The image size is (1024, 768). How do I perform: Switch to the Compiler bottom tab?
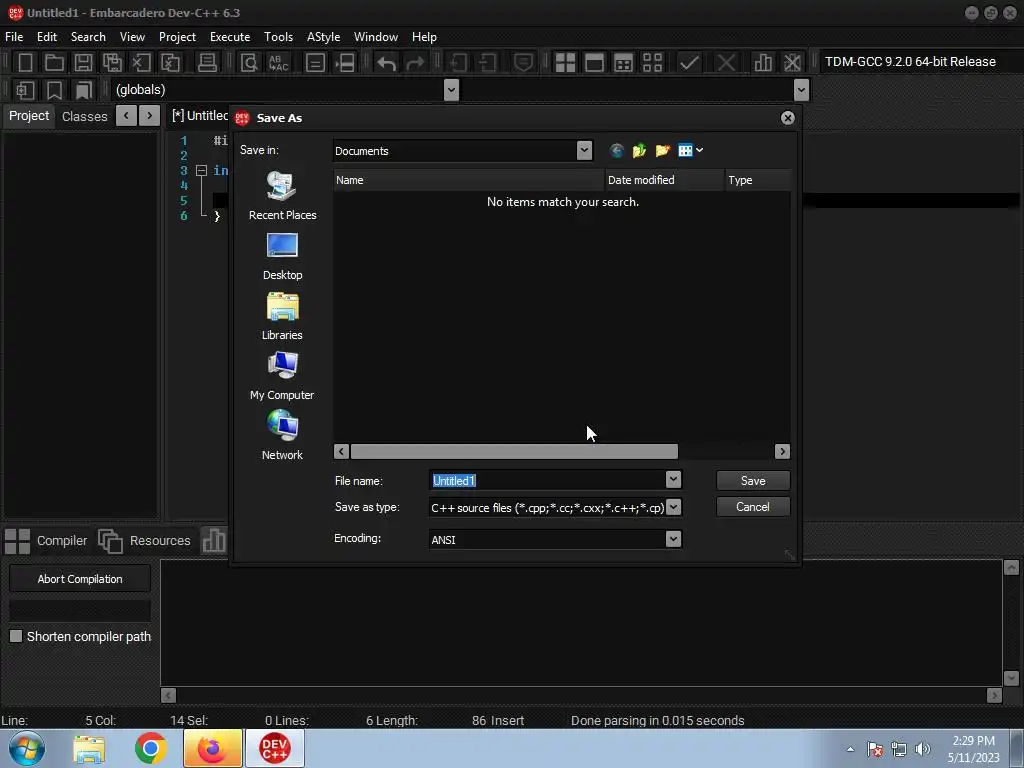pyautogui.click(x=46, y=541)
